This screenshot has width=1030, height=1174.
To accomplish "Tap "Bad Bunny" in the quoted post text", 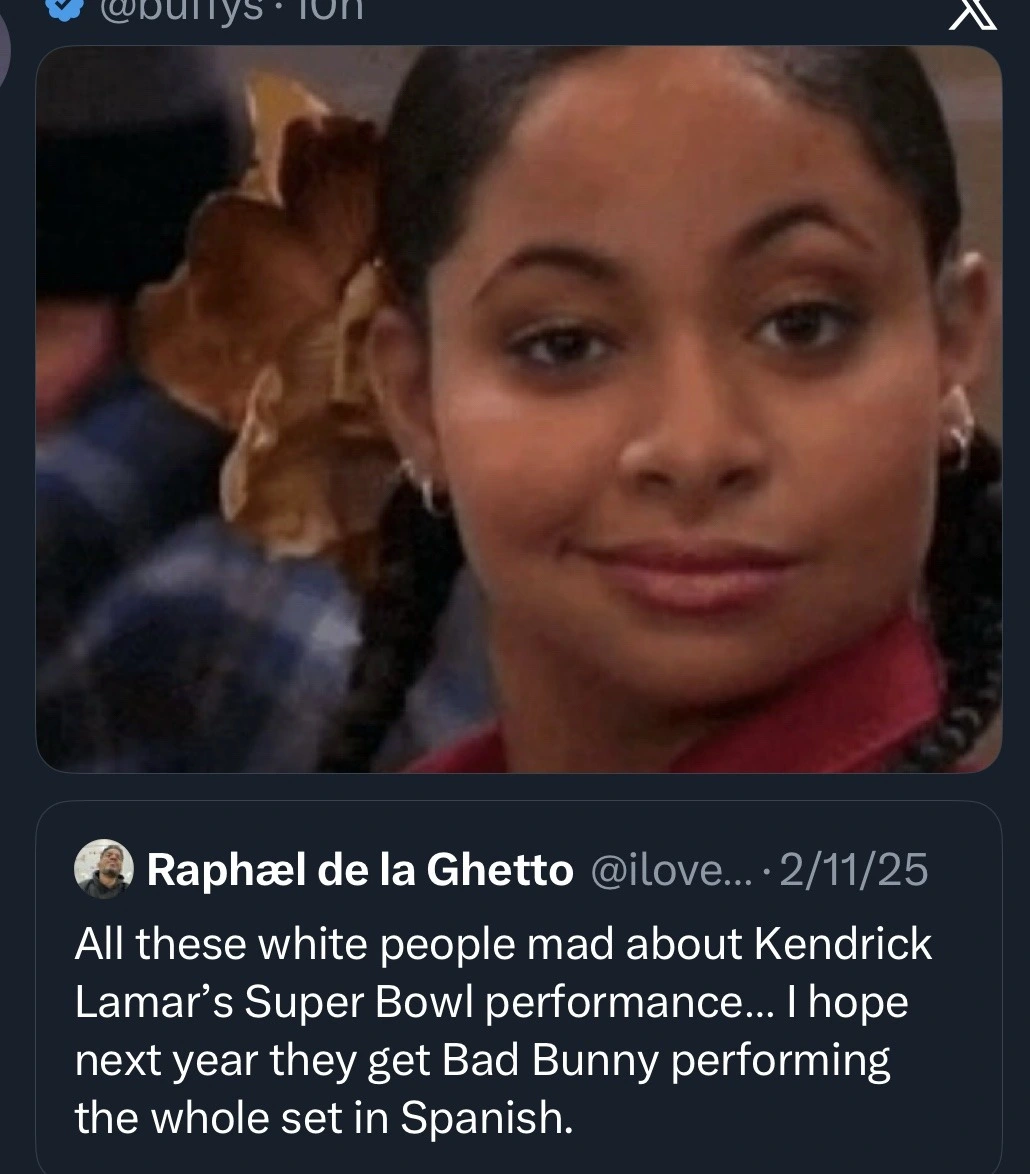I will click(x=549, y=1060).
